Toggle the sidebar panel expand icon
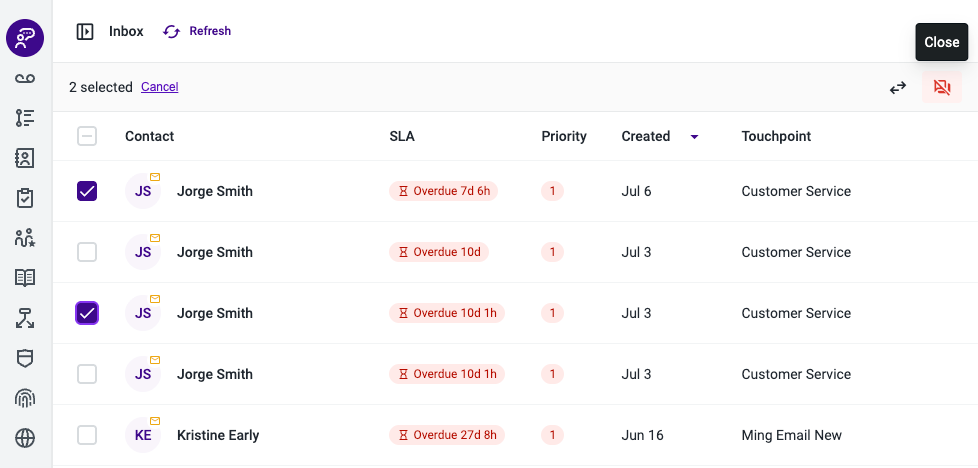Screen dimensions: 978x468 point(85,31)
